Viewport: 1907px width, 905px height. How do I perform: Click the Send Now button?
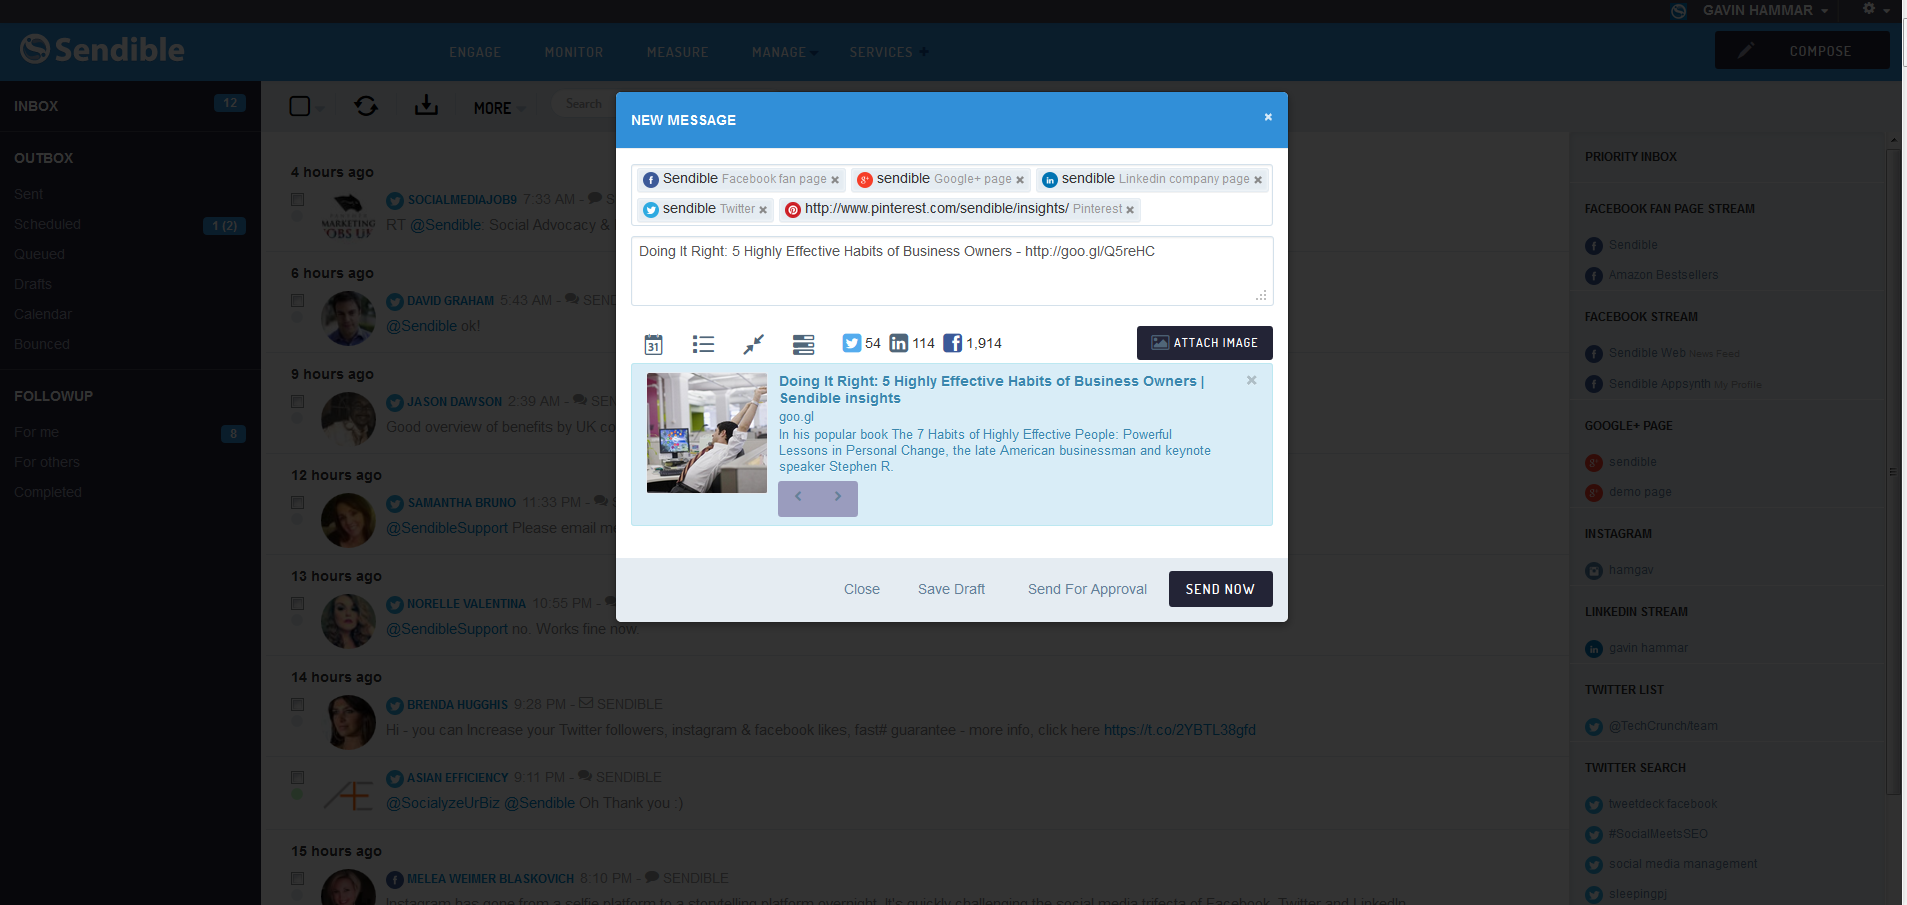[x=1220, y=589]
